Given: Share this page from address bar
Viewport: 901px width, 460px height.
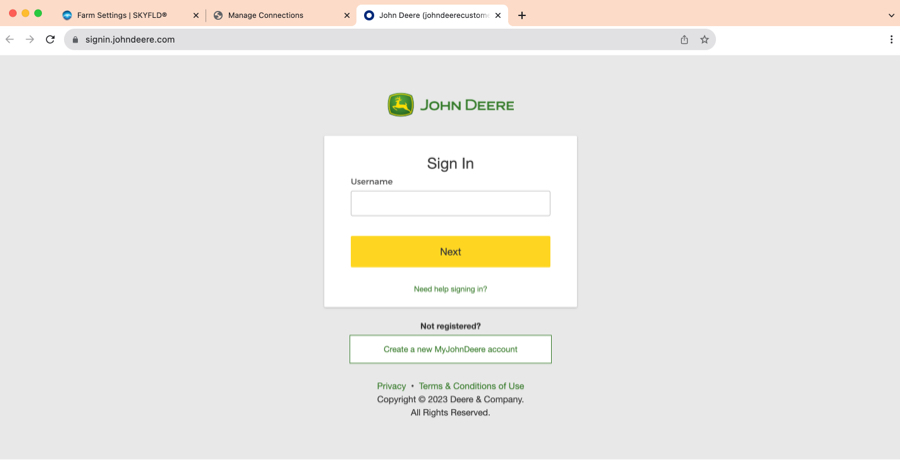Looking at the screenshot, I should pos(684,40).
